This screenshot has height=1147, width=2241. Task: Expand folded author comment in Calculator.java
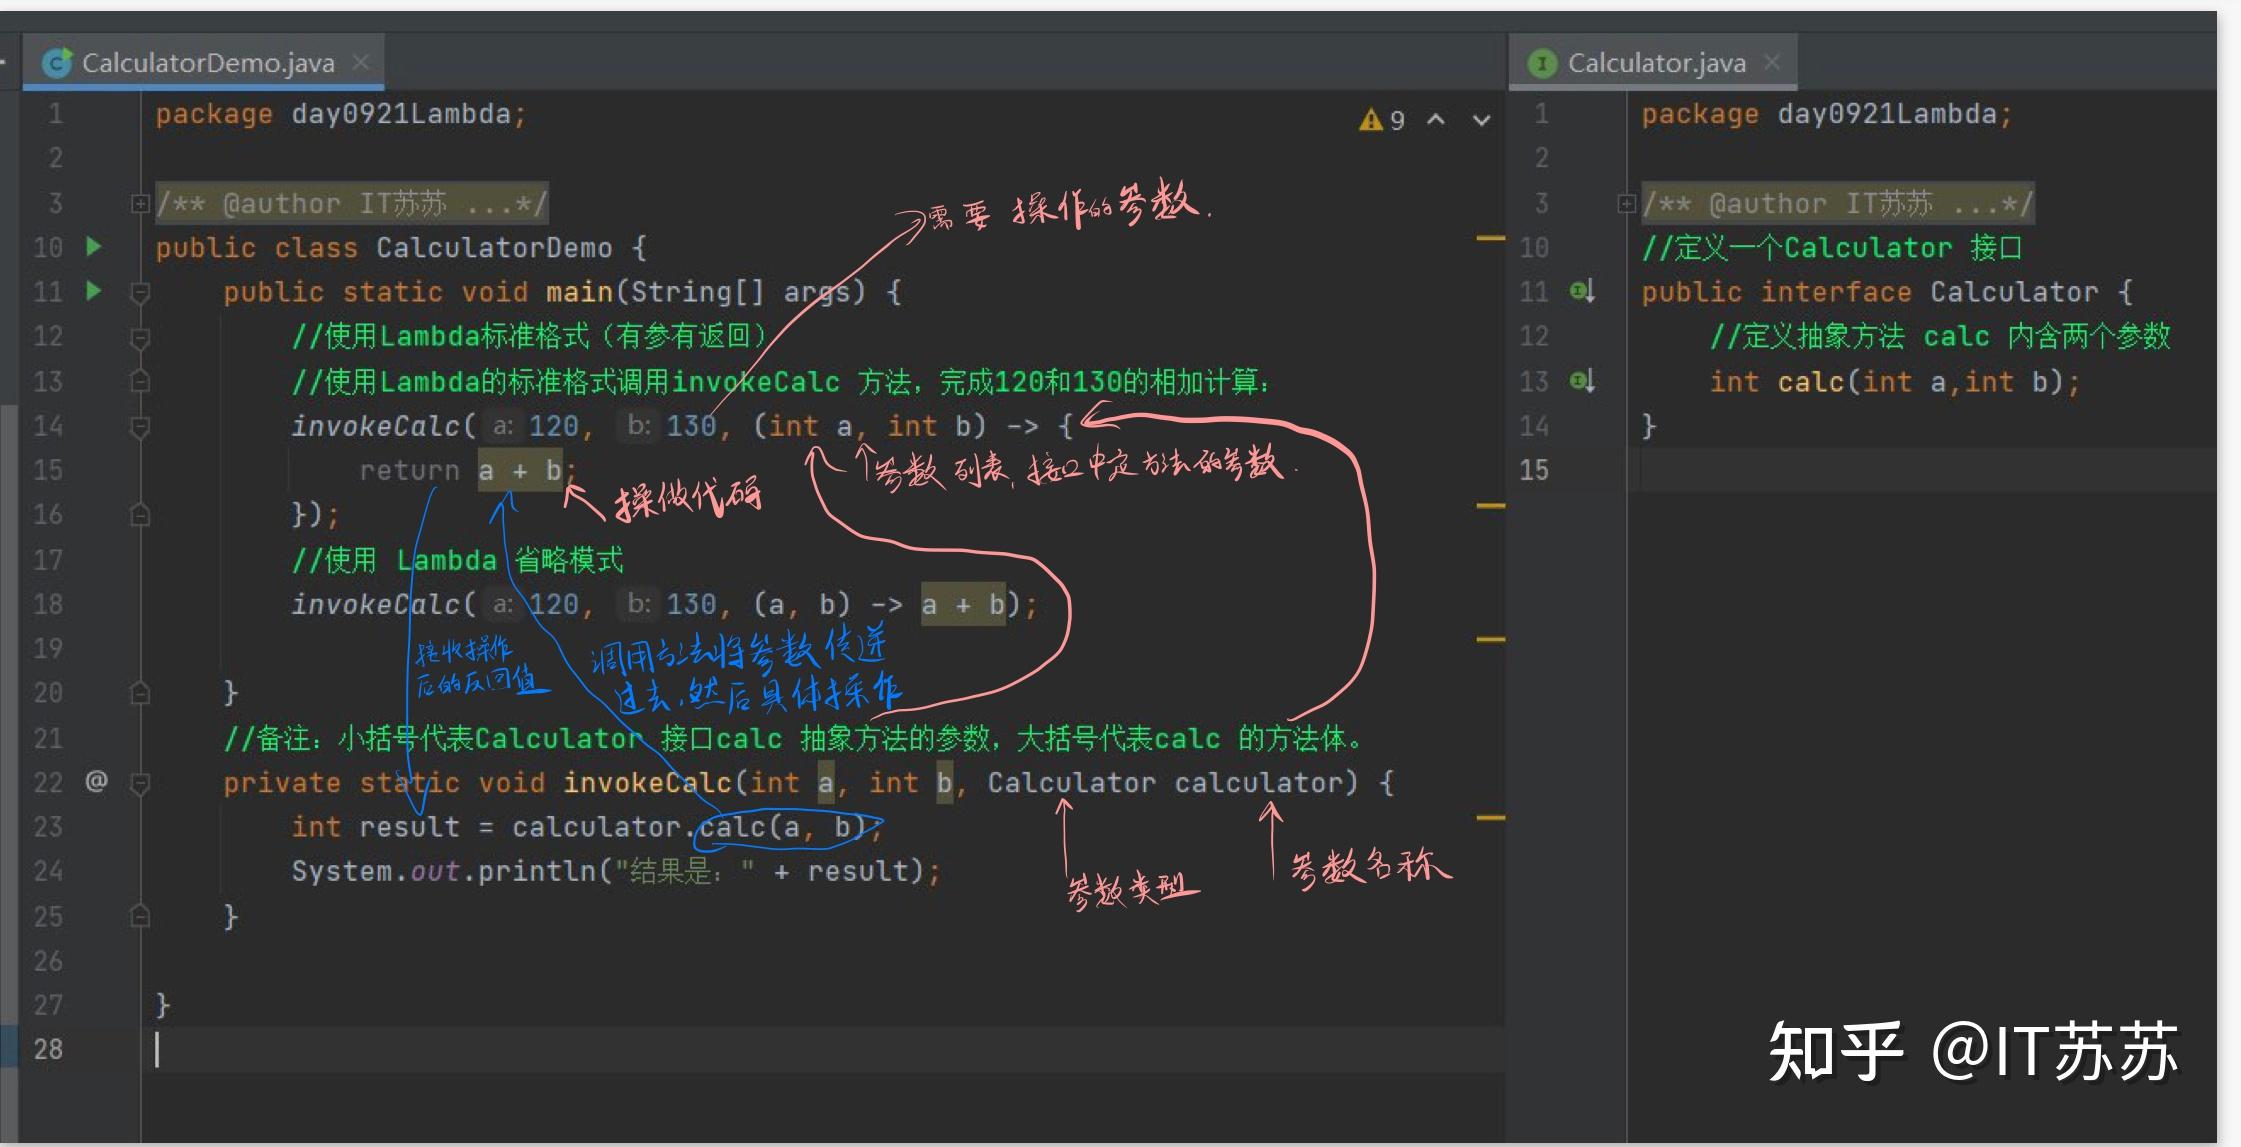[x=1626, y=204]
